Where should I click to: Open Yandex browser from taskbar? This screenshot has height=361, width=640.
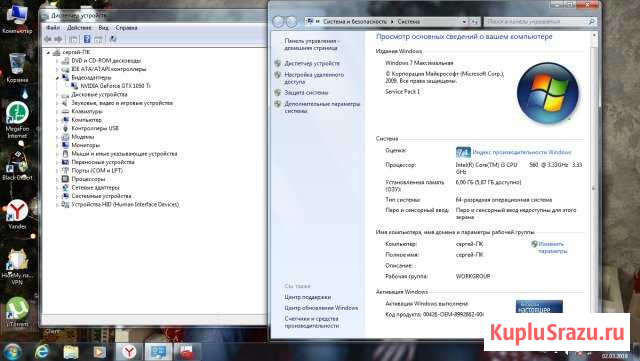(129, 352)
